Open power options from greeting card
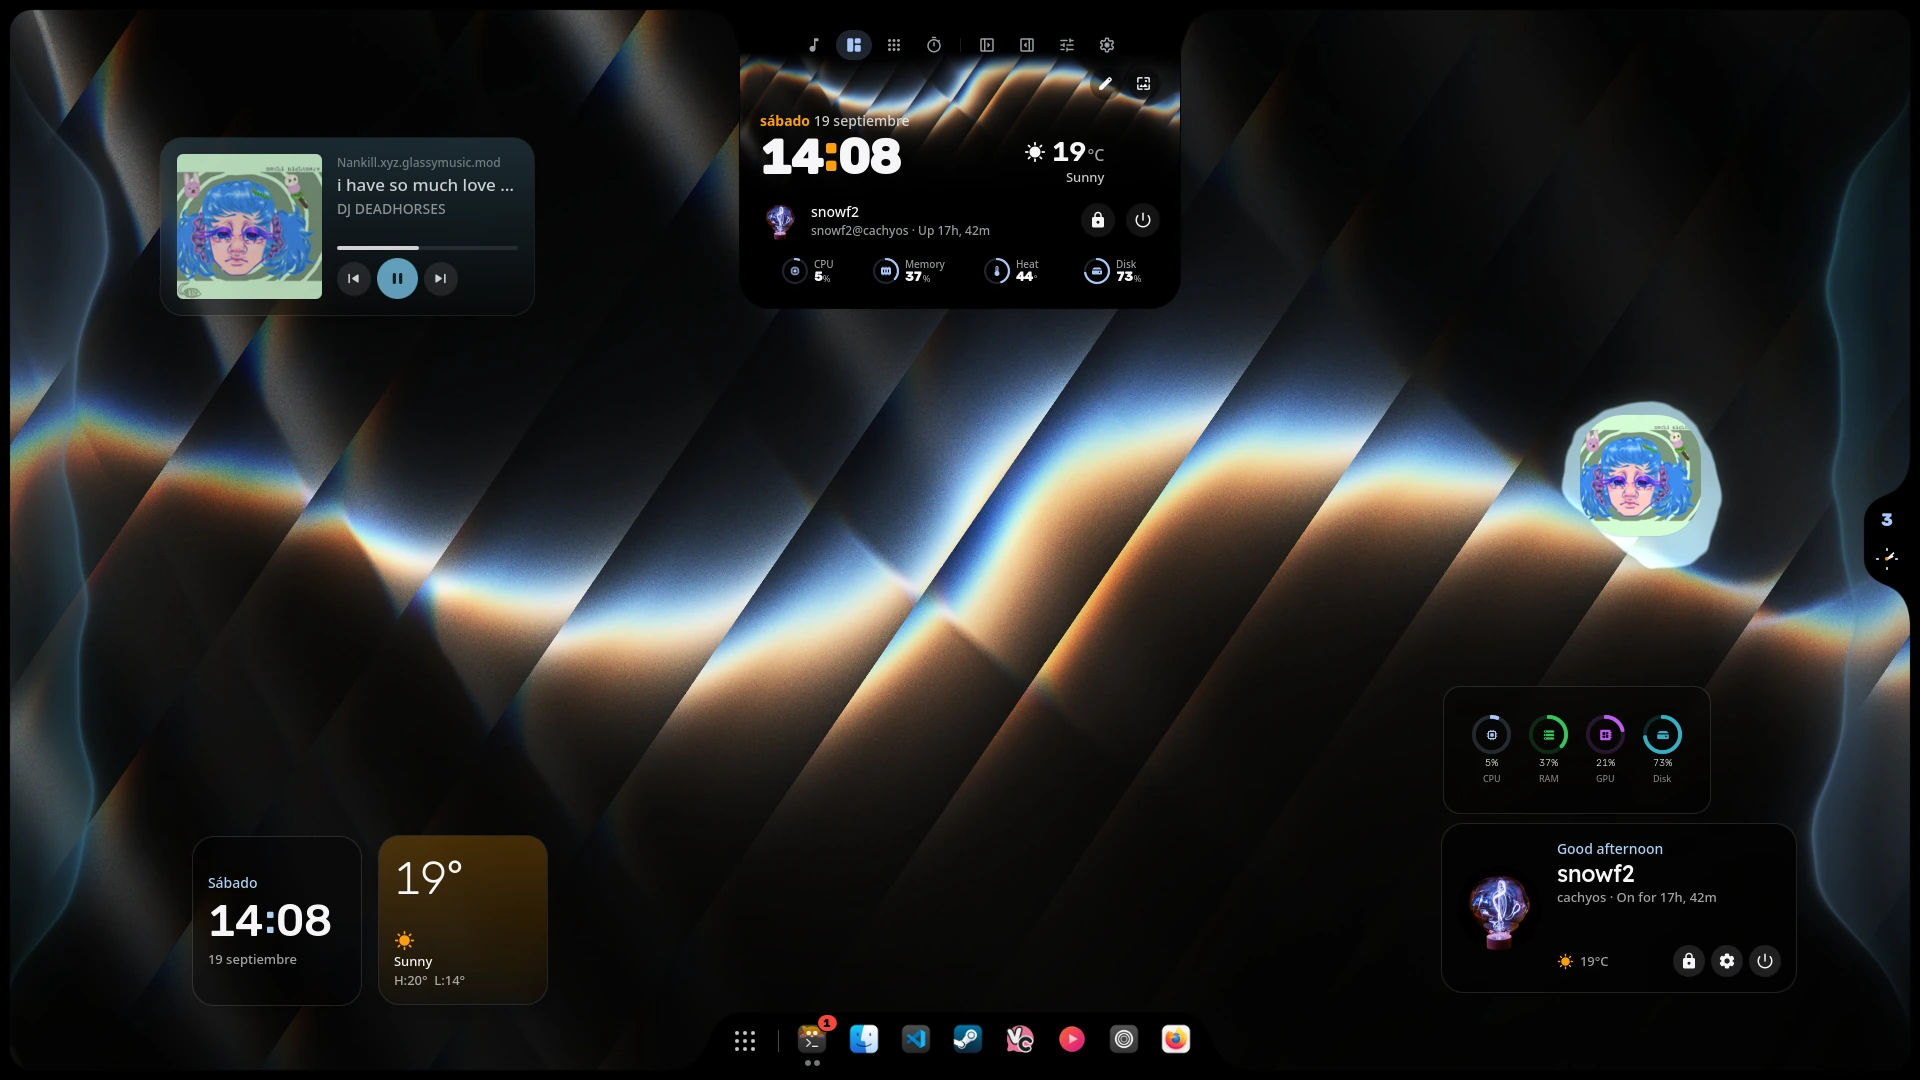The image size is (1920, 1080). (x=1765, y=961)
